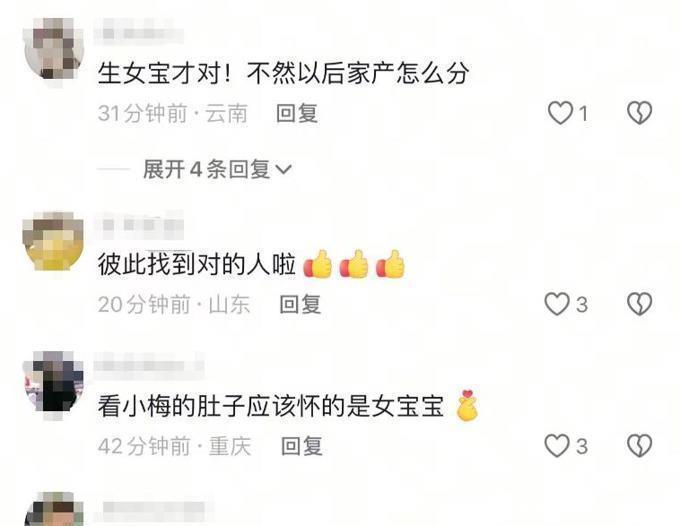This screenshot has width=680, height=526.
Task: Open avatar of the 云南 commenter
Action: coord(54,52)
